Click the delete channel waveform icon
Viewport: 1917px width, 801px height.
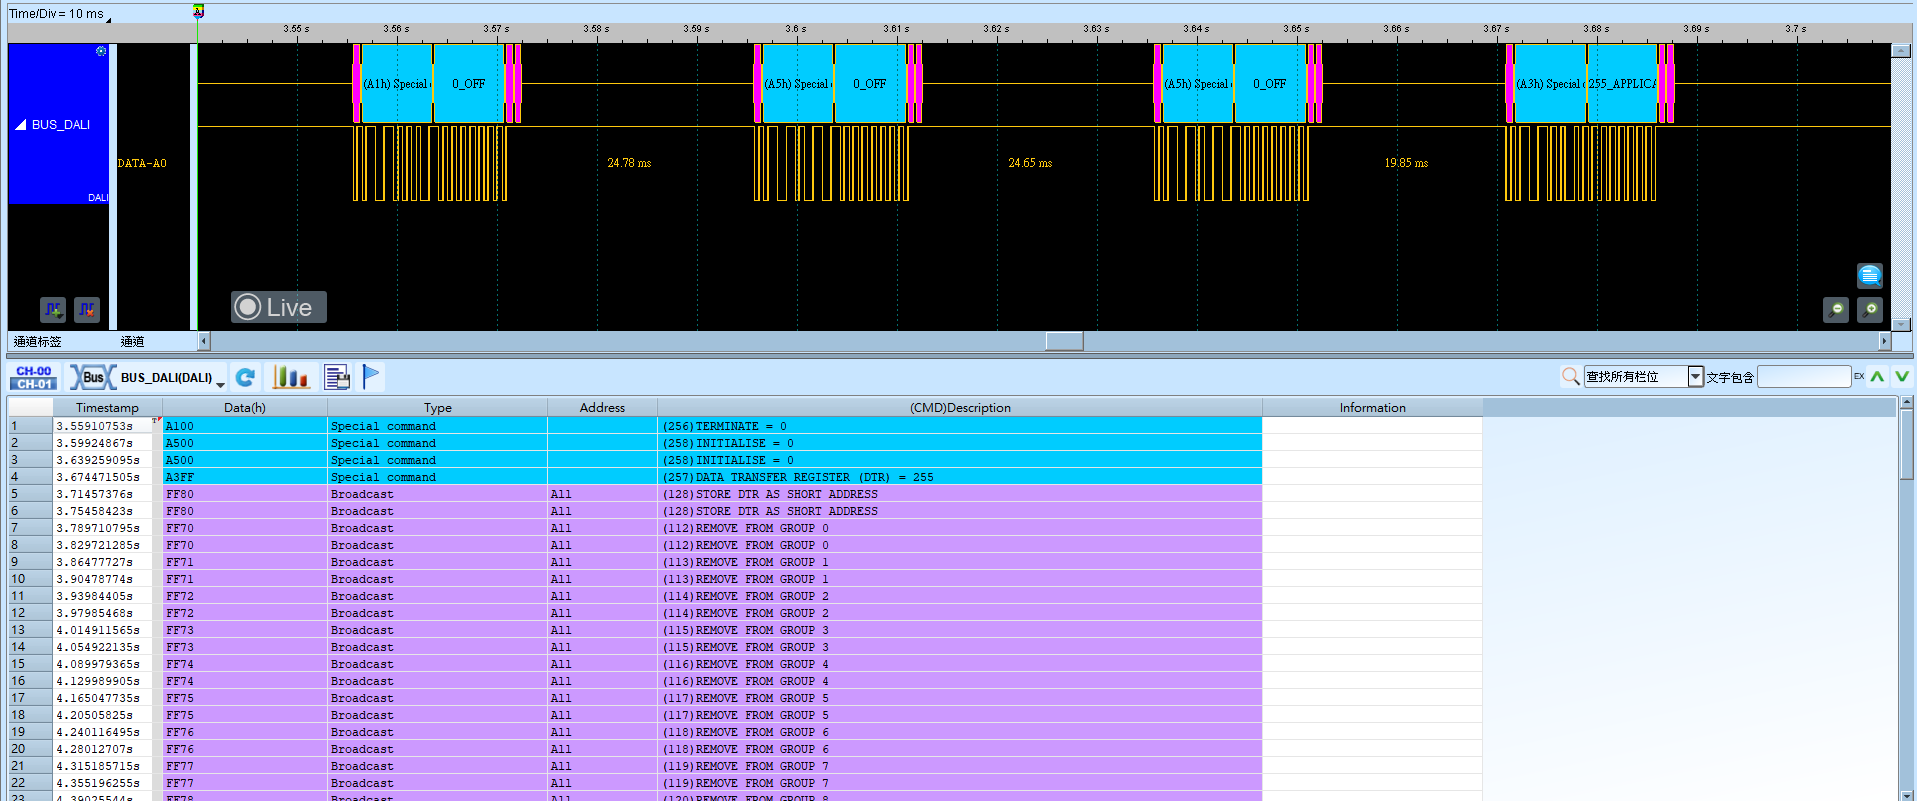tap(87, 310)
